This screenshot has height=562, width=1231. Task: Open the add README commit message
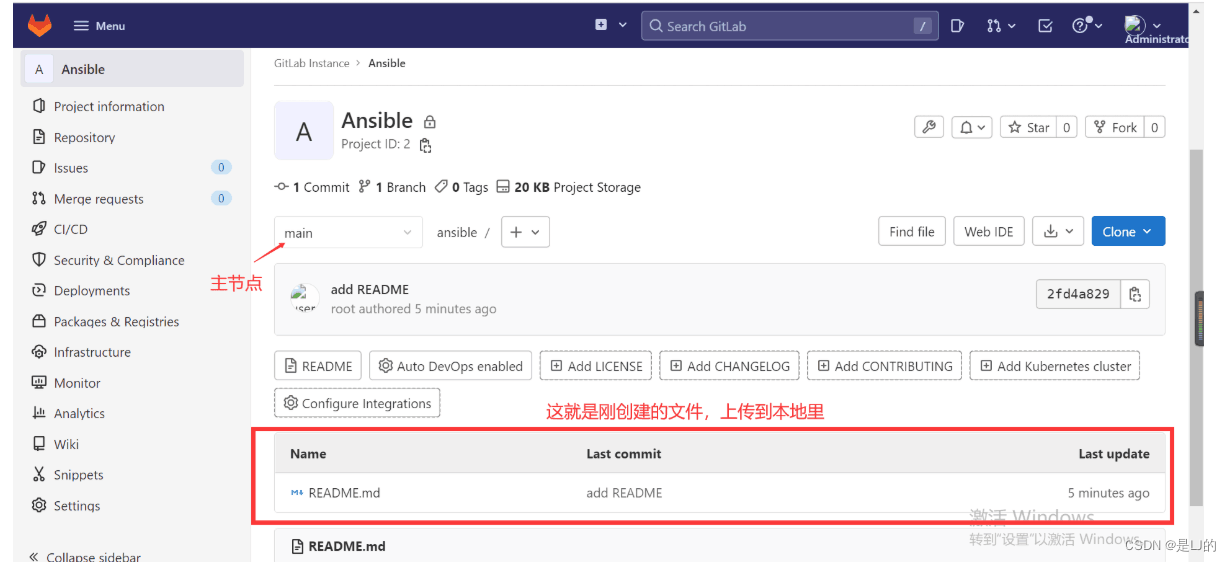coord(370,289)
